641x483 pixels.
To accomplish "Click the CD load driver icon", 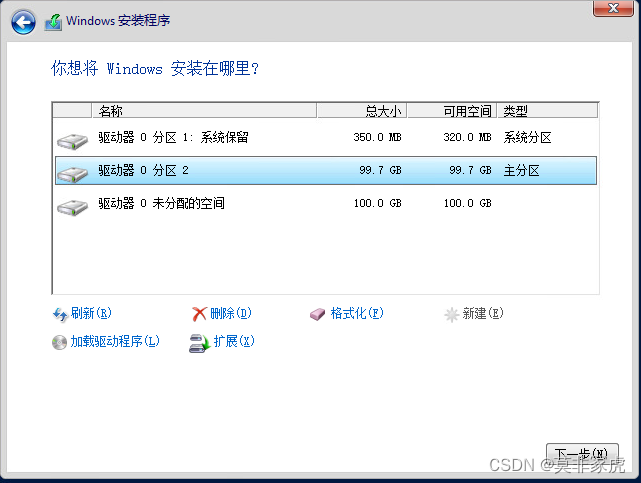I will point(59,342).
